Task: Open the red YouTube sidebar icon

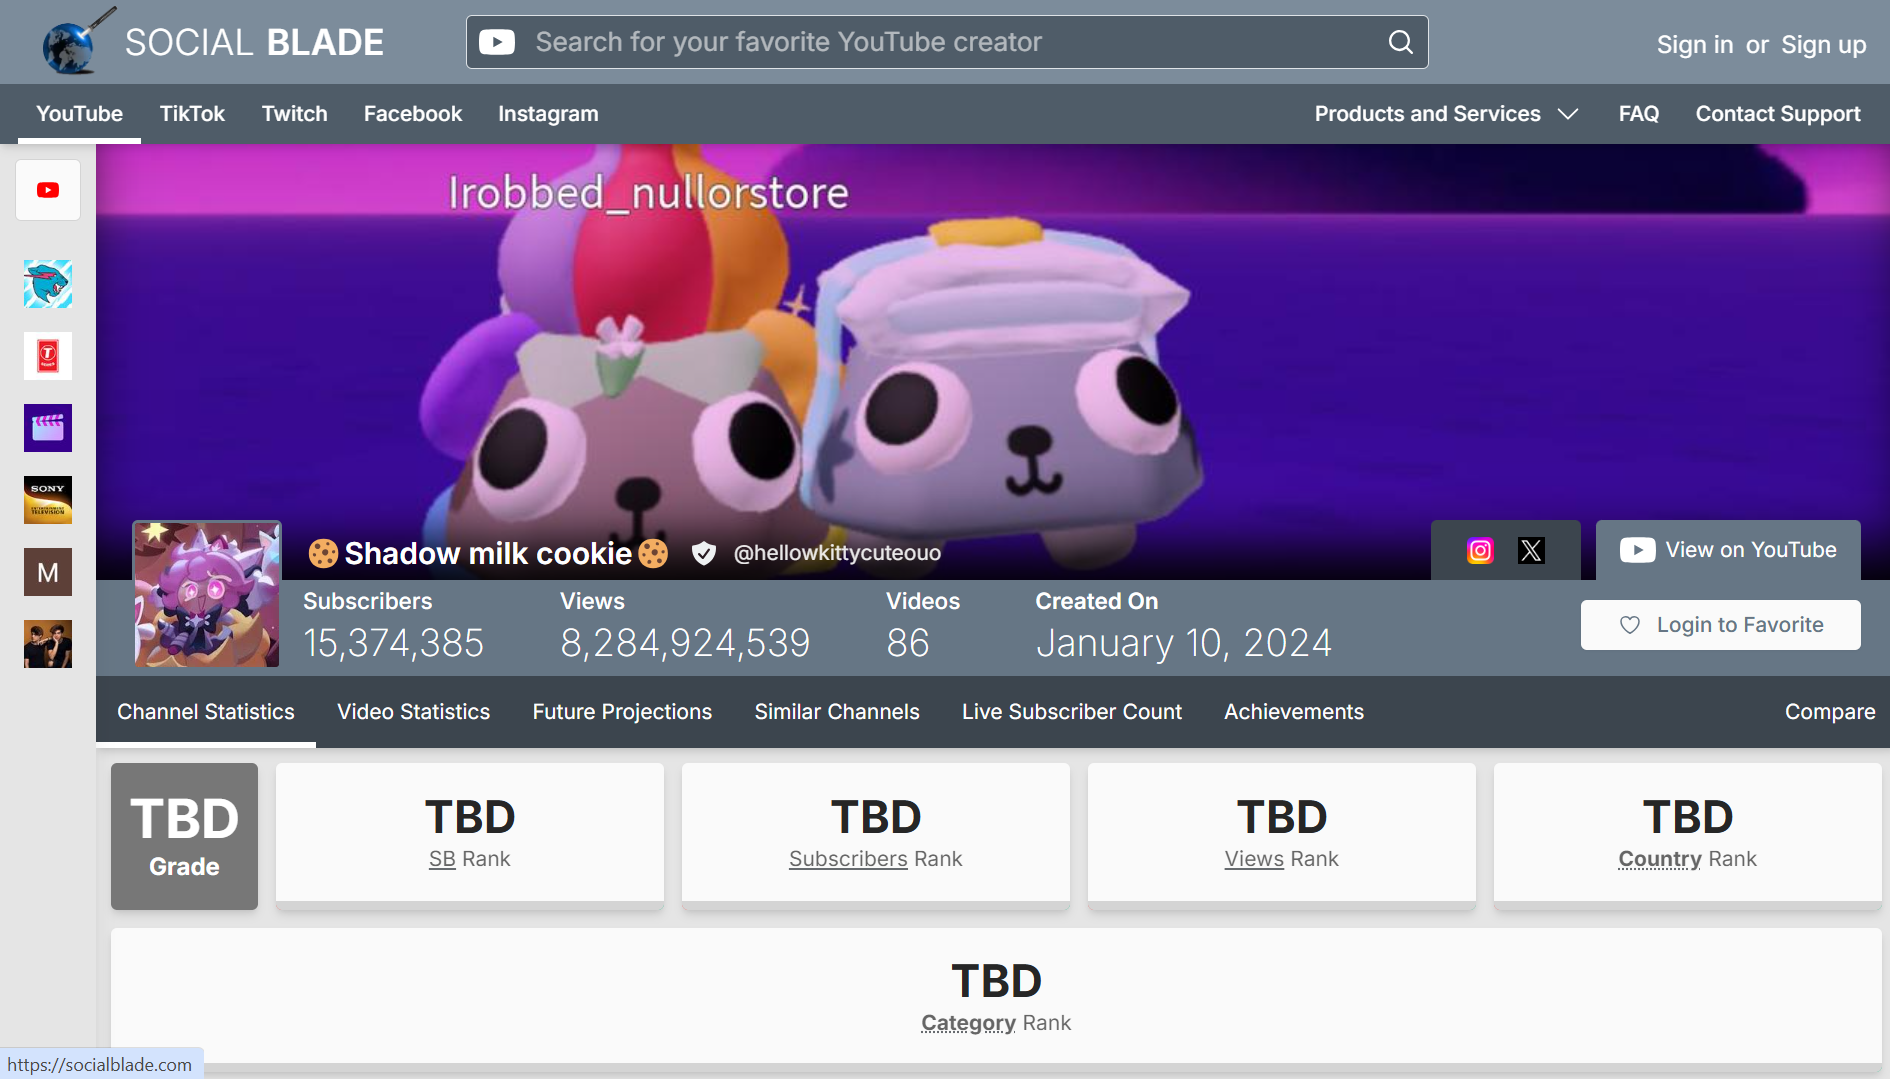Action: (x=48, y=190)
